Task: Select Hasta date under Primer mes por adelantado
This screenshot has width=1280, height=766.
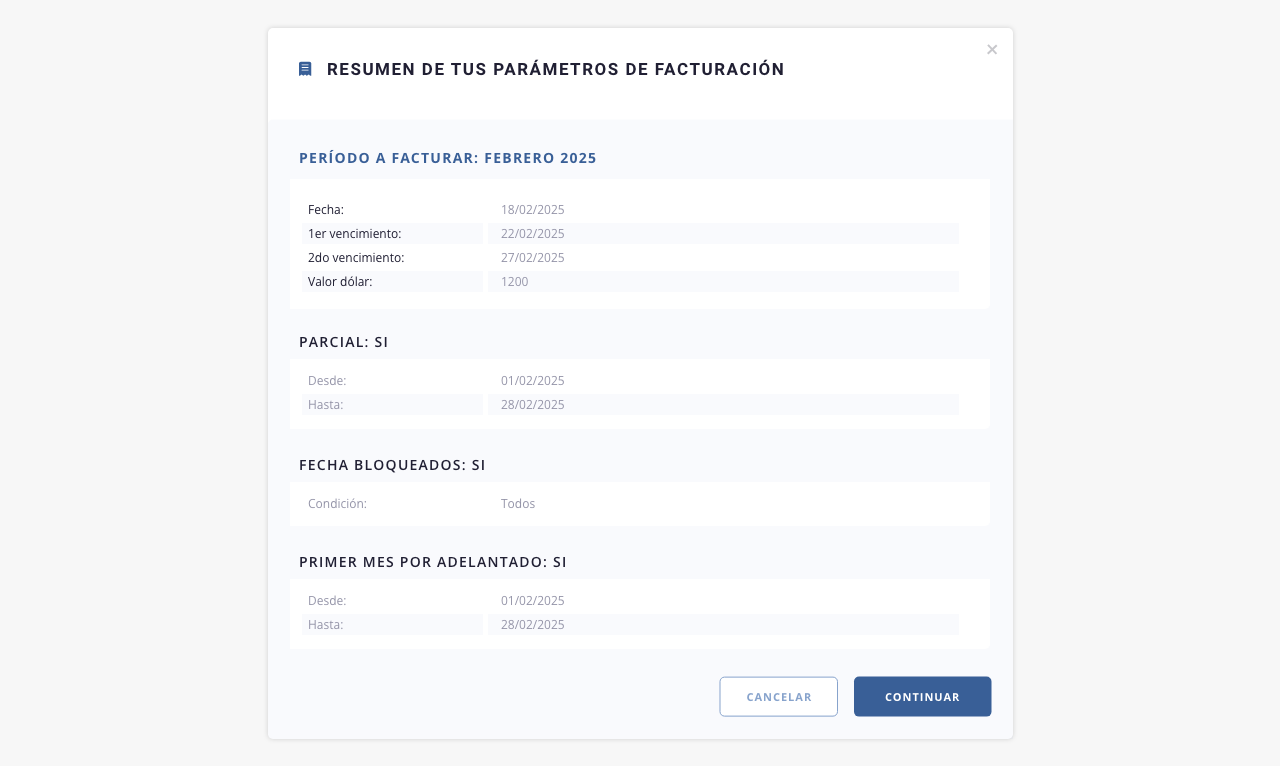Action: pos(533,625)
